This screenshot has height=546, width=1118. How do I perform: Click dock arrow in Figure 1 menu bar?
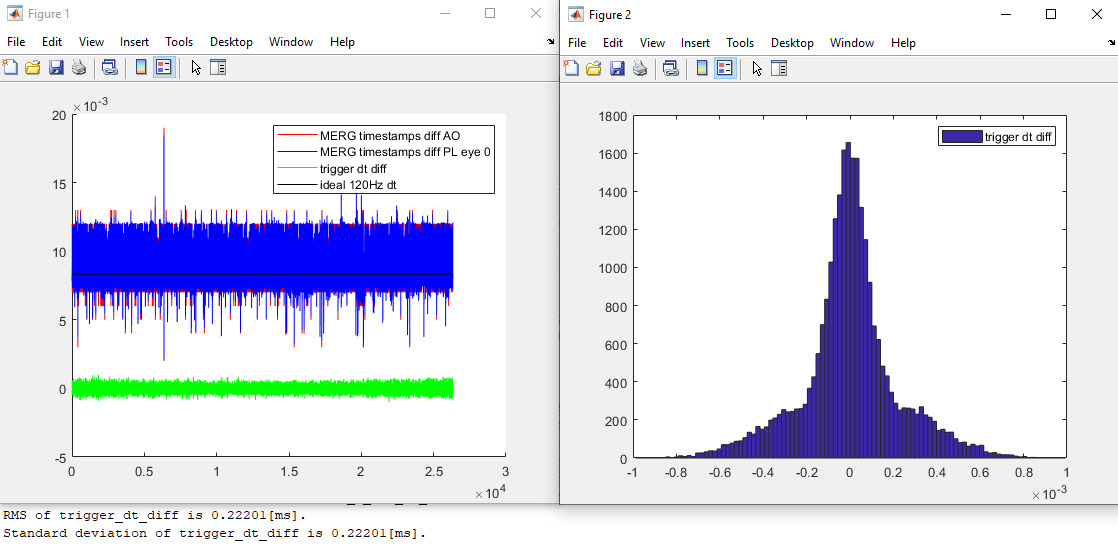click(x=550, y=42)
